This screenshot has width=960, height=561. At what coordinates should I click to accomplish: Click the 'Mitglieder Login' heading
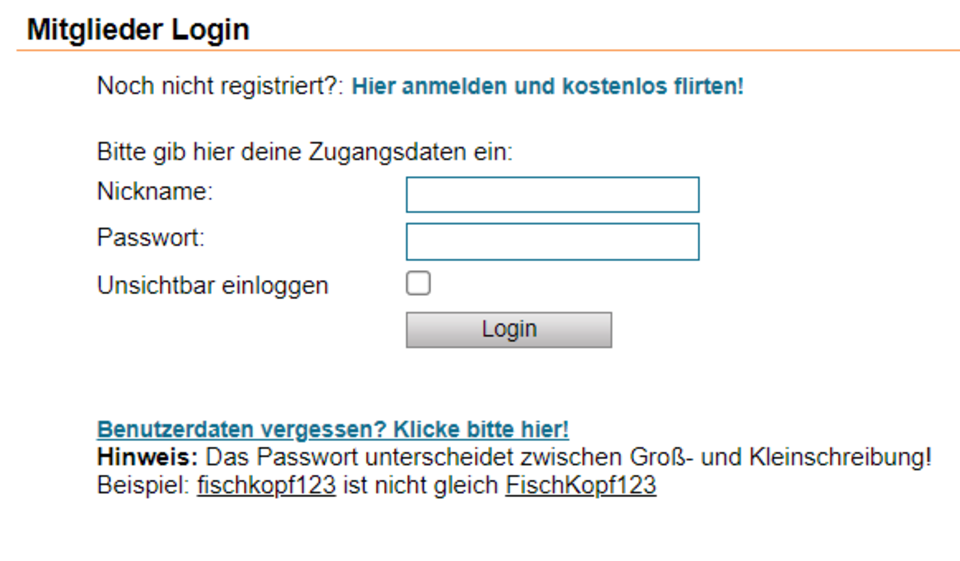point(138,30)
